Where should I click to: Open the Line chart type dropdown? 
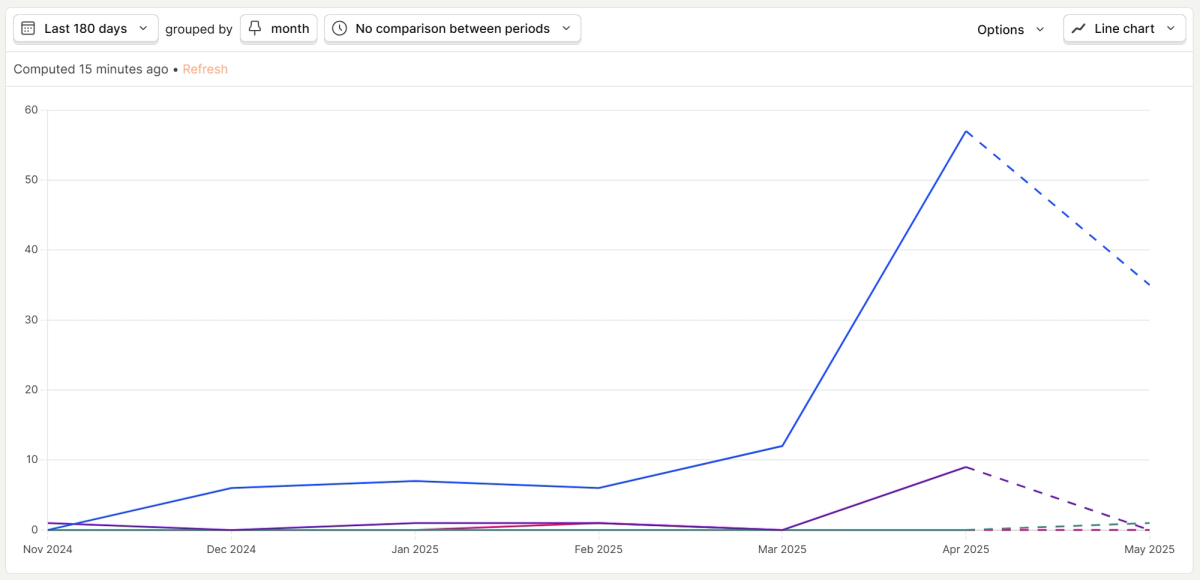pyautogui.click(x=1124, y=29)
